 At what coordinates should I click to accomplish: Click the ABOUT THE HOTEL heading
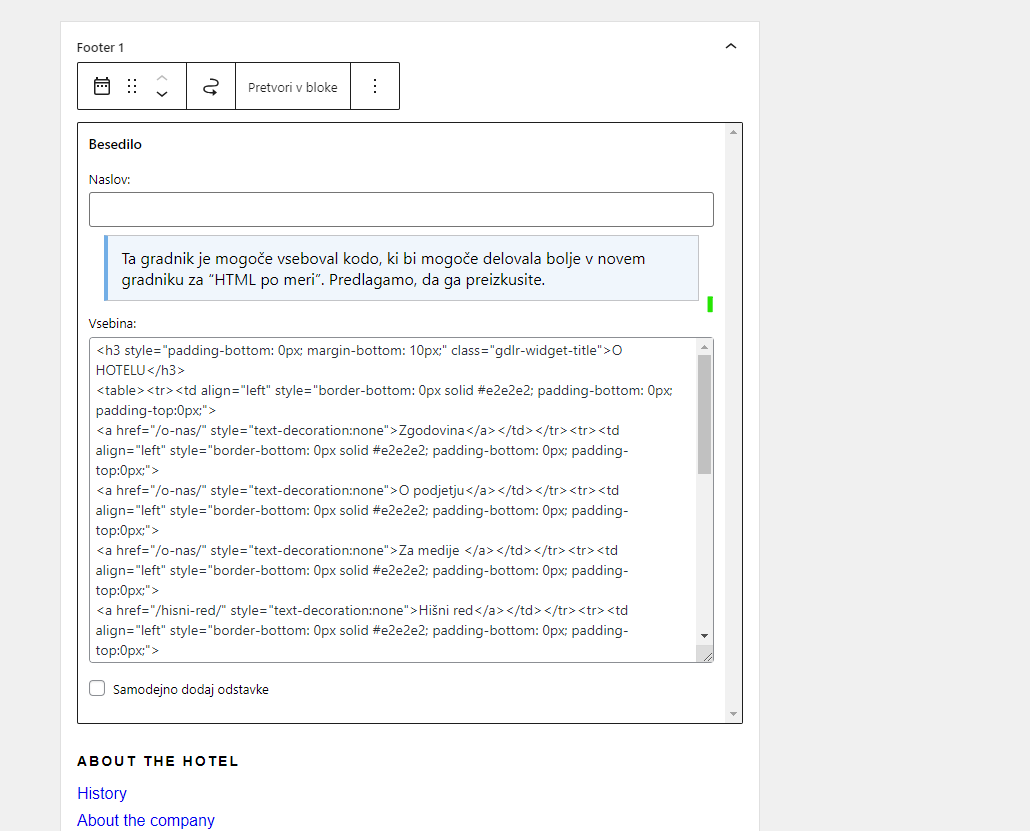click(x=158, y=761)
